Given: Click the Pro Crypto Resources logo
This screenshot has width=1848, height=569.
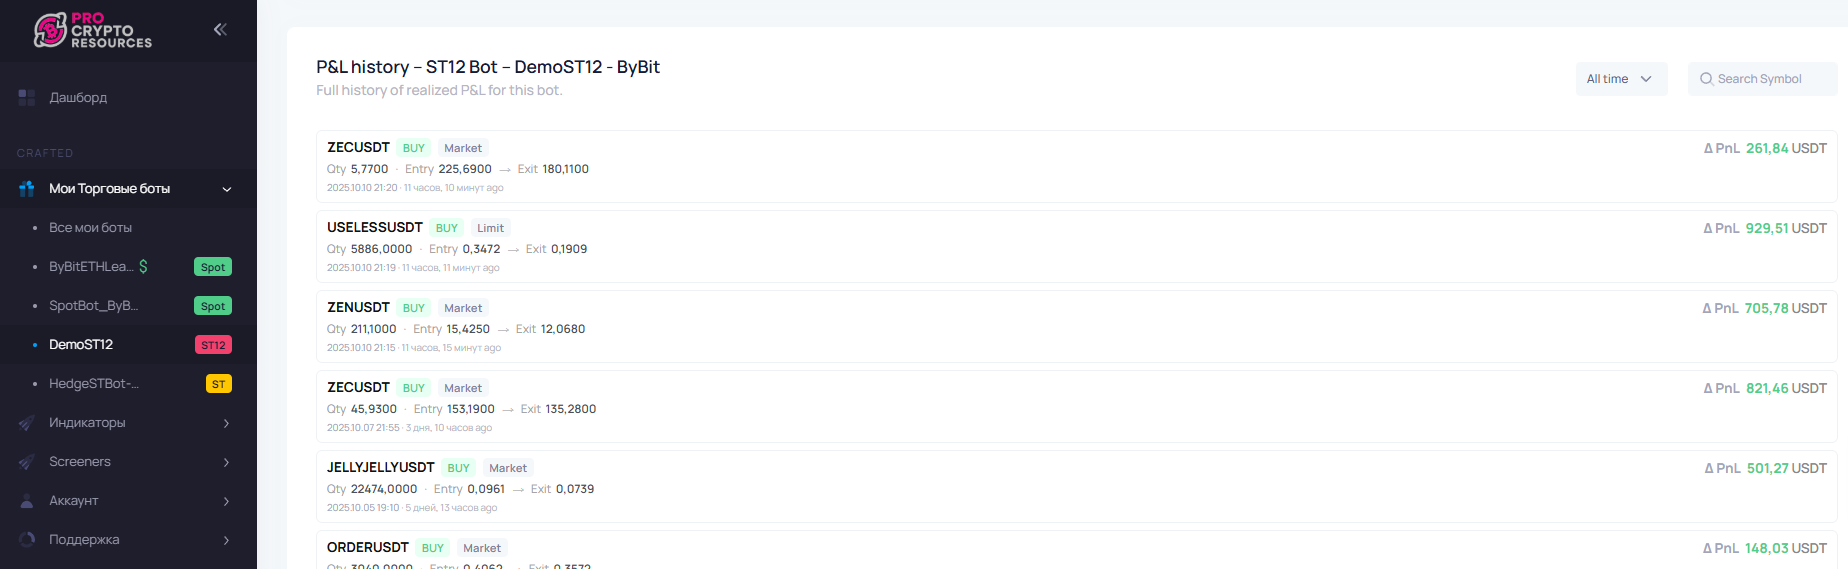Looking at the screenshot, I should tap(92, 30).
